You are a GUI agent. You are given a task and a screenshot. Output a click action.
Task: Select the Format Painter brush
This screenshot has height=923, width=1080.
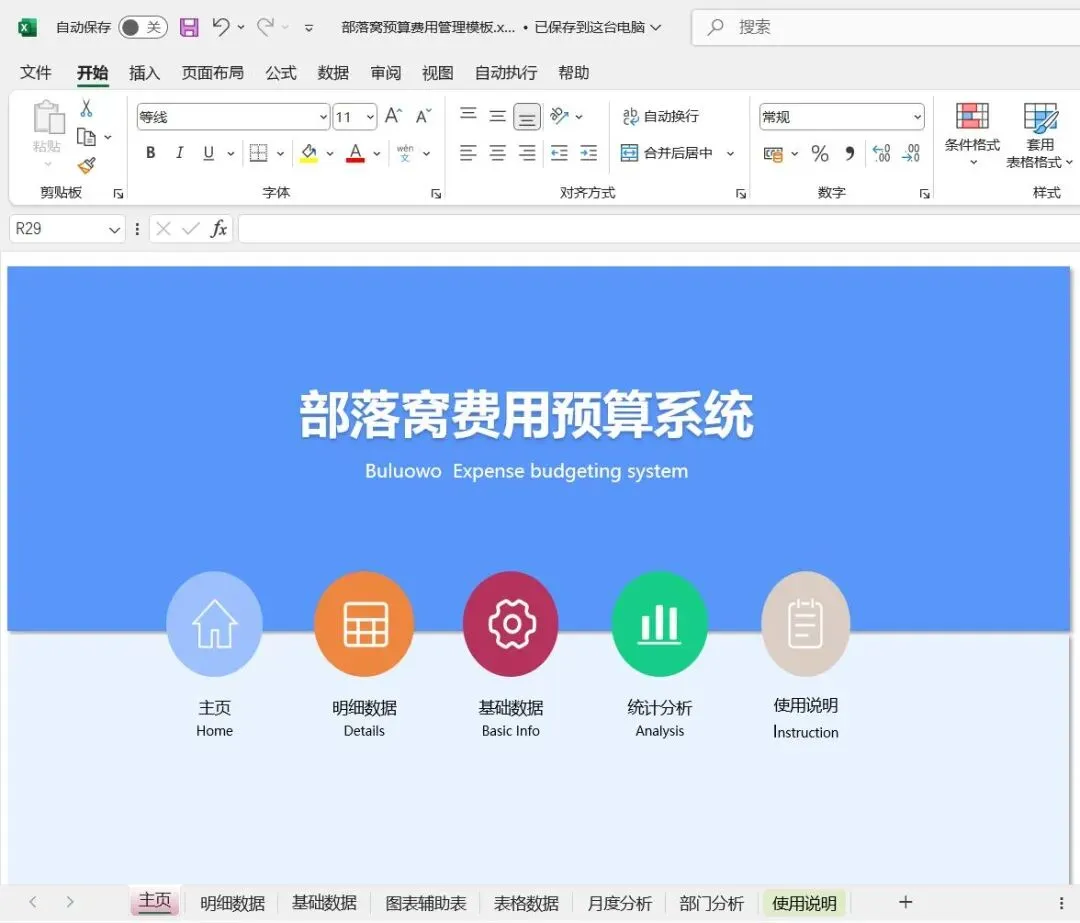87,165
